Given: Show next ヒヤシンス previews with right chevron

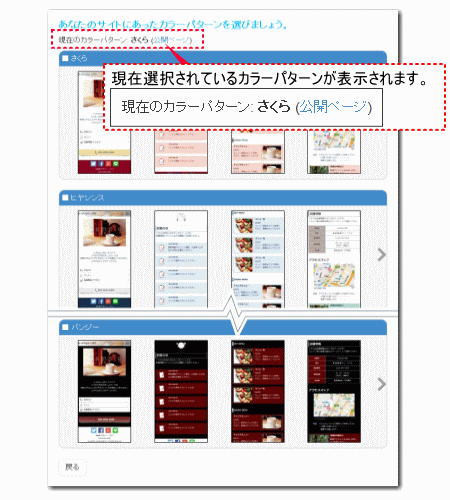Looking at the screenshot, I should tap(382, 255).
